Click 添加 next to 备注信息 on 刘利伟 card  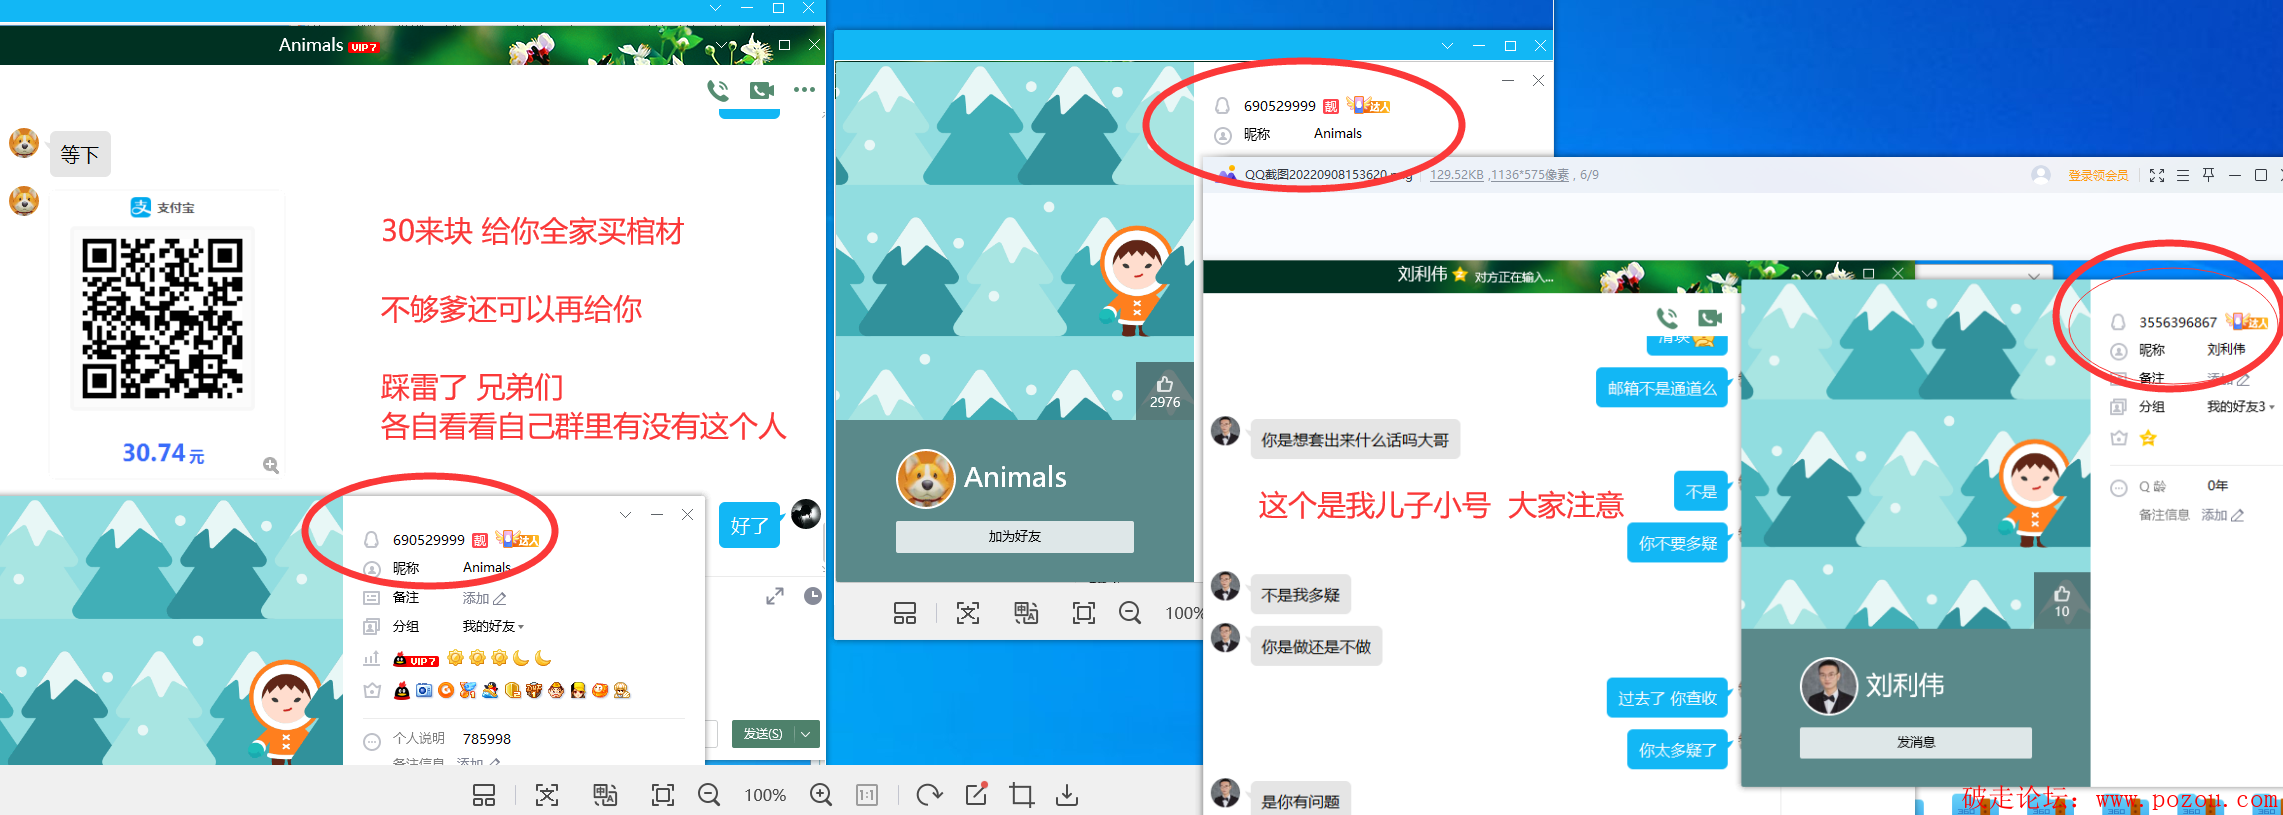(x=2223, y=515)
